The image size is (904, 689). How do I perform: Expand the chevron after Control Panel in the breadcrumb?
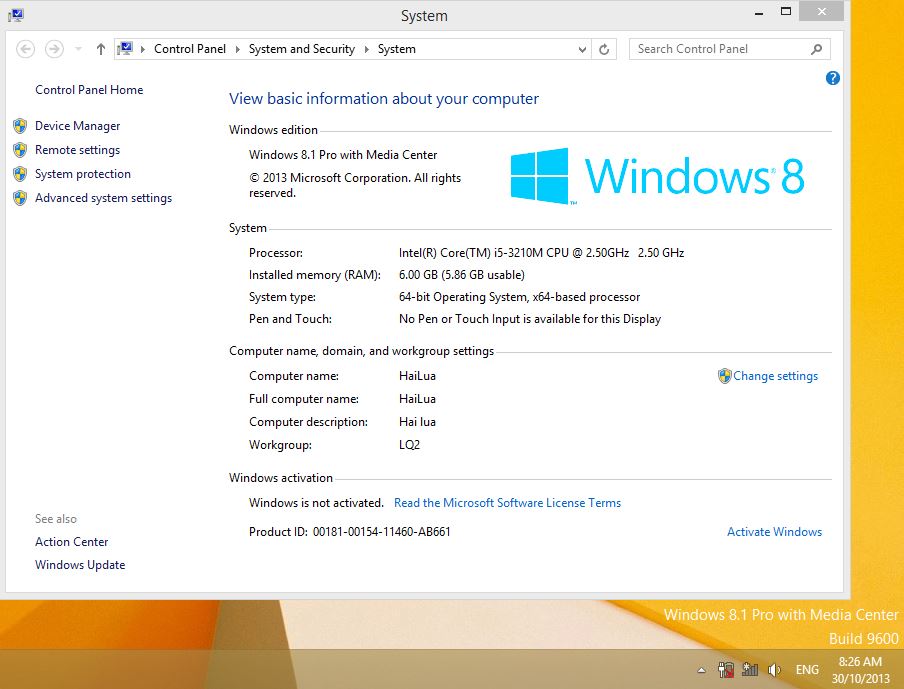238,49
